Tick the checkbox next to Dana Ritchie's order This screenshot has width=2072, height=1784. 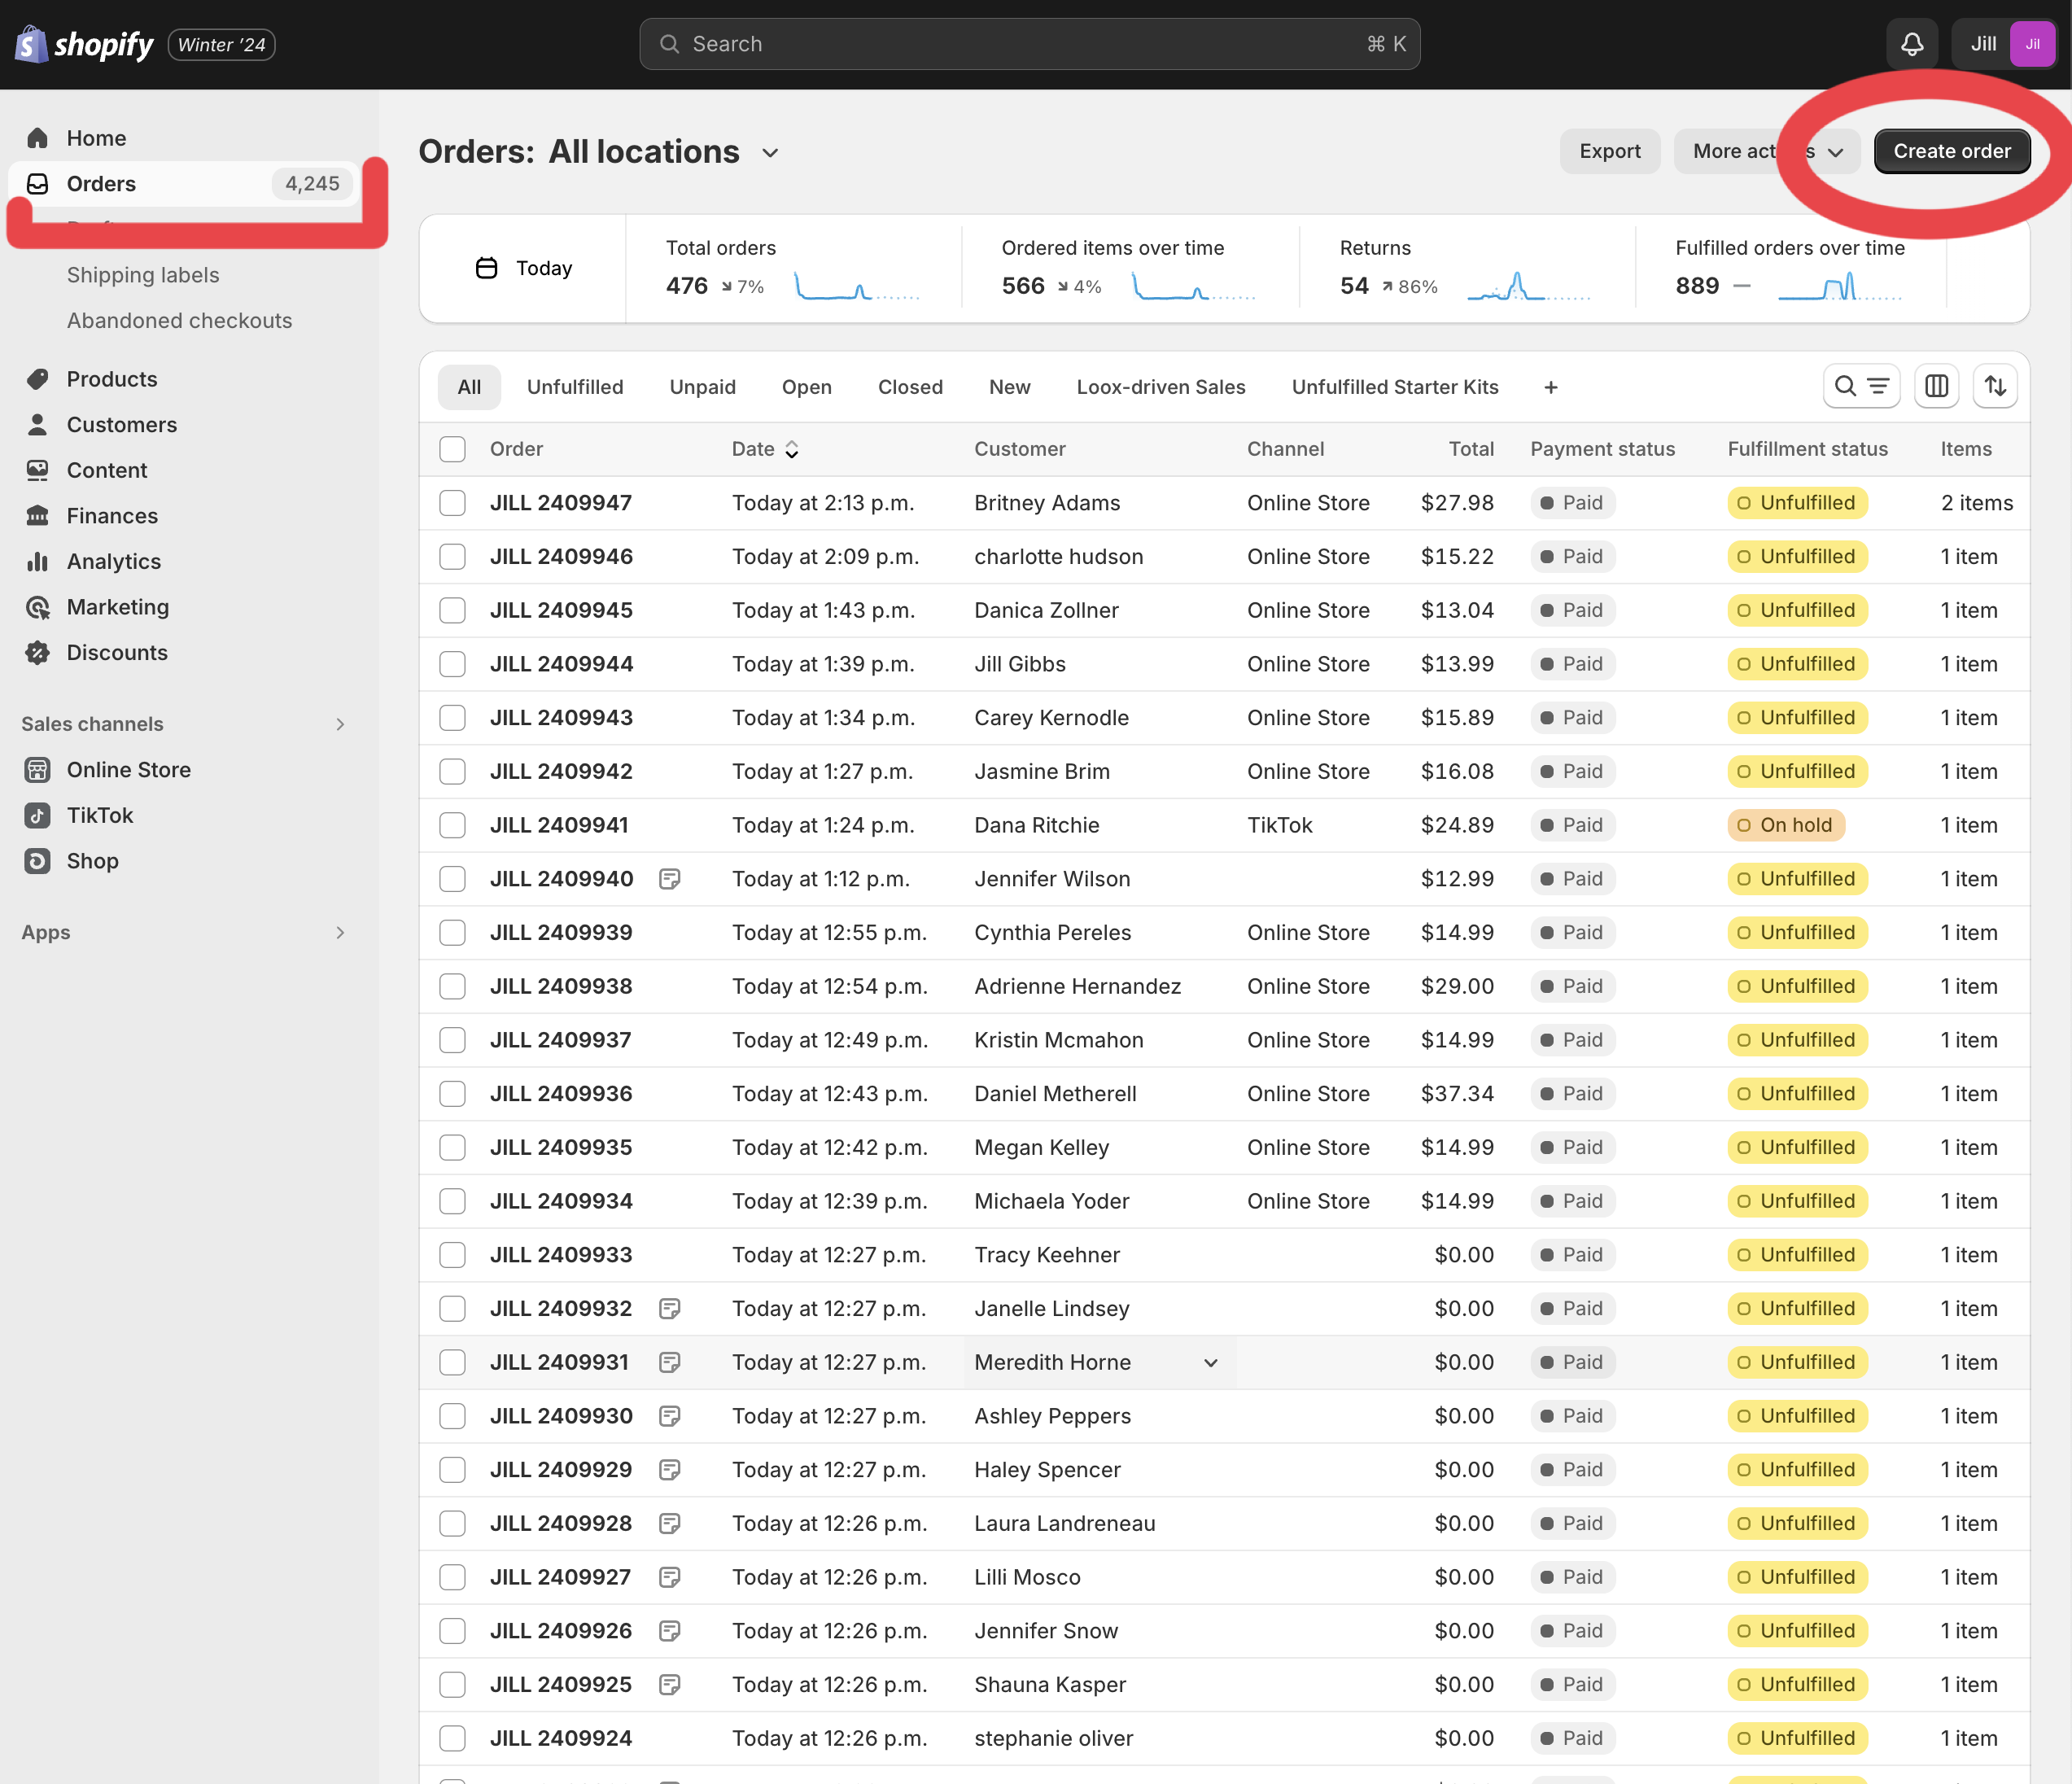[452, 825]
